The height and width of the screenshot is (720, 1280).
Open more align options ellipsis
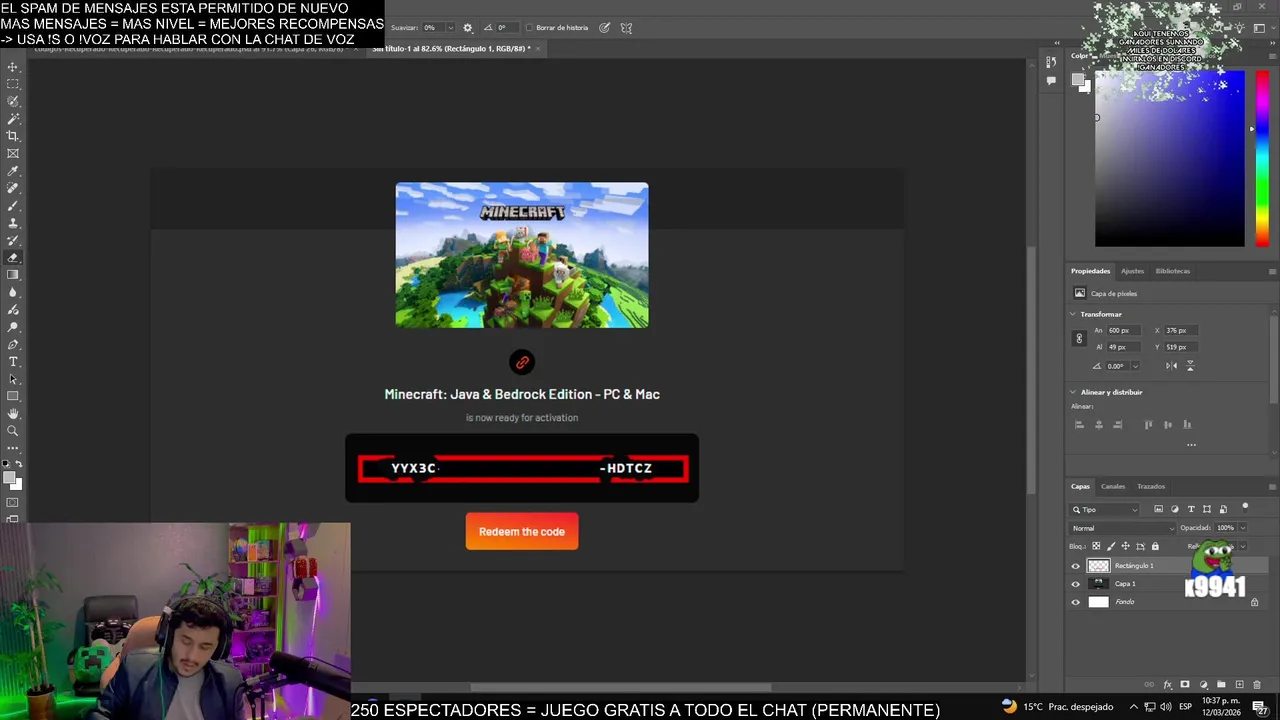pos(1191,445)
